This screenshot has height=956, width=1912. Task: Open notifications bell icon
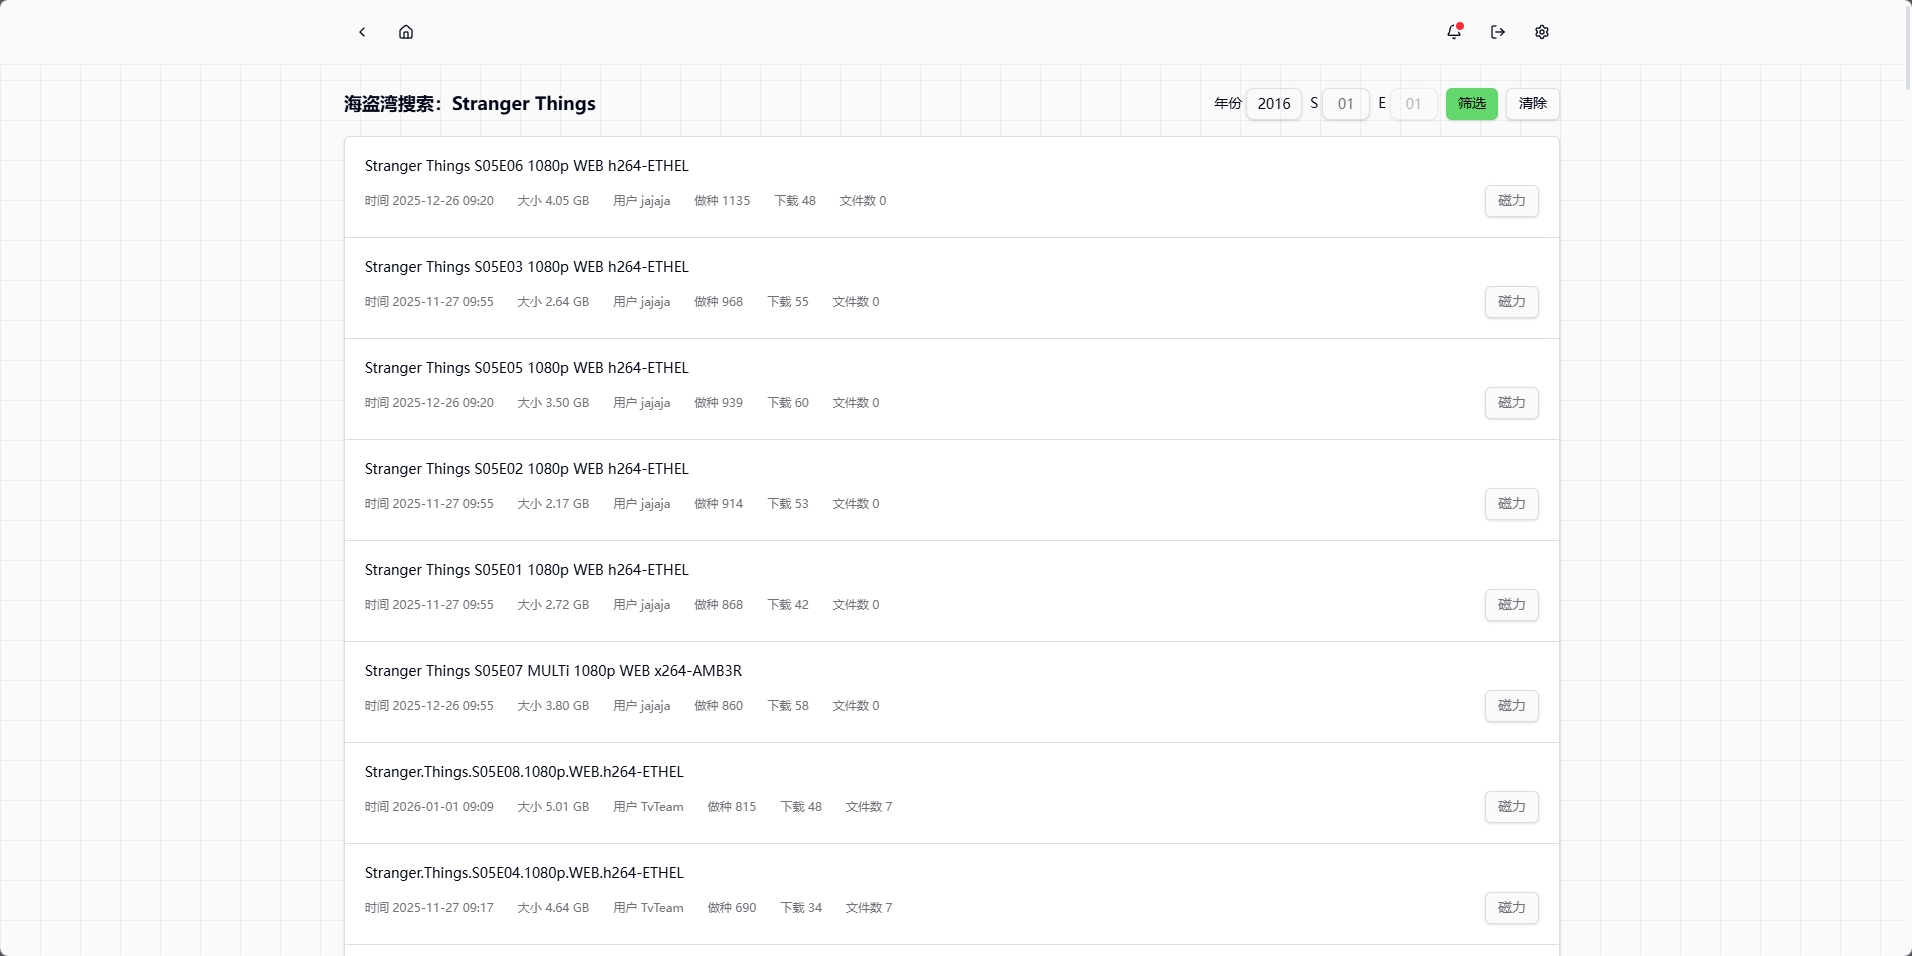[1454, 32]
